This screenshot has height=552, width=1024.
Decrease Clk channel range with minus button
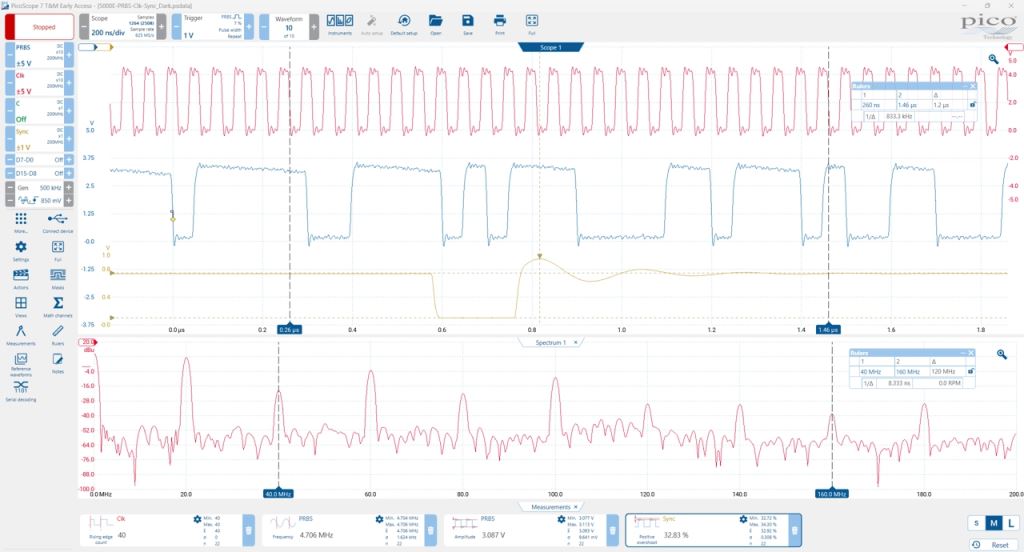(x=9, y=84)
